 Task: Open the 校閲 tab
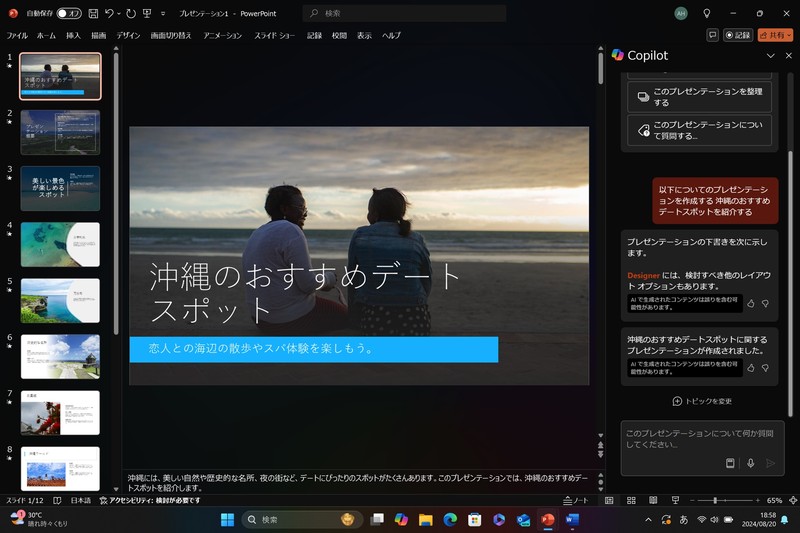339,35
